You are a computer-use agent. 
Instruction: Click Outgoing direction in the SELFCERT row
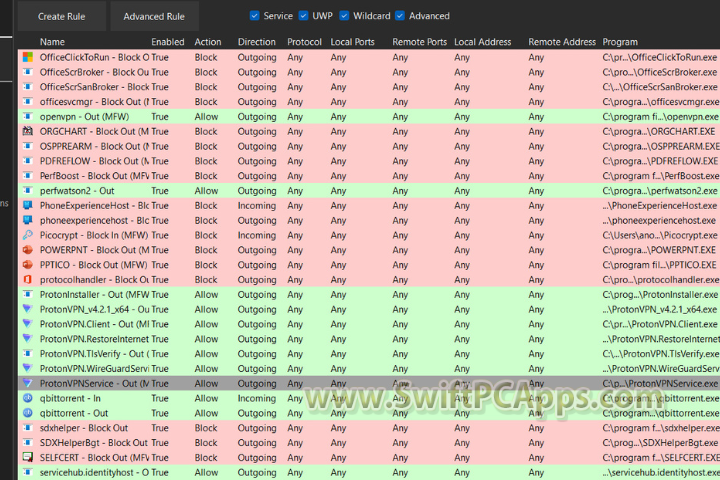[257, 457]
